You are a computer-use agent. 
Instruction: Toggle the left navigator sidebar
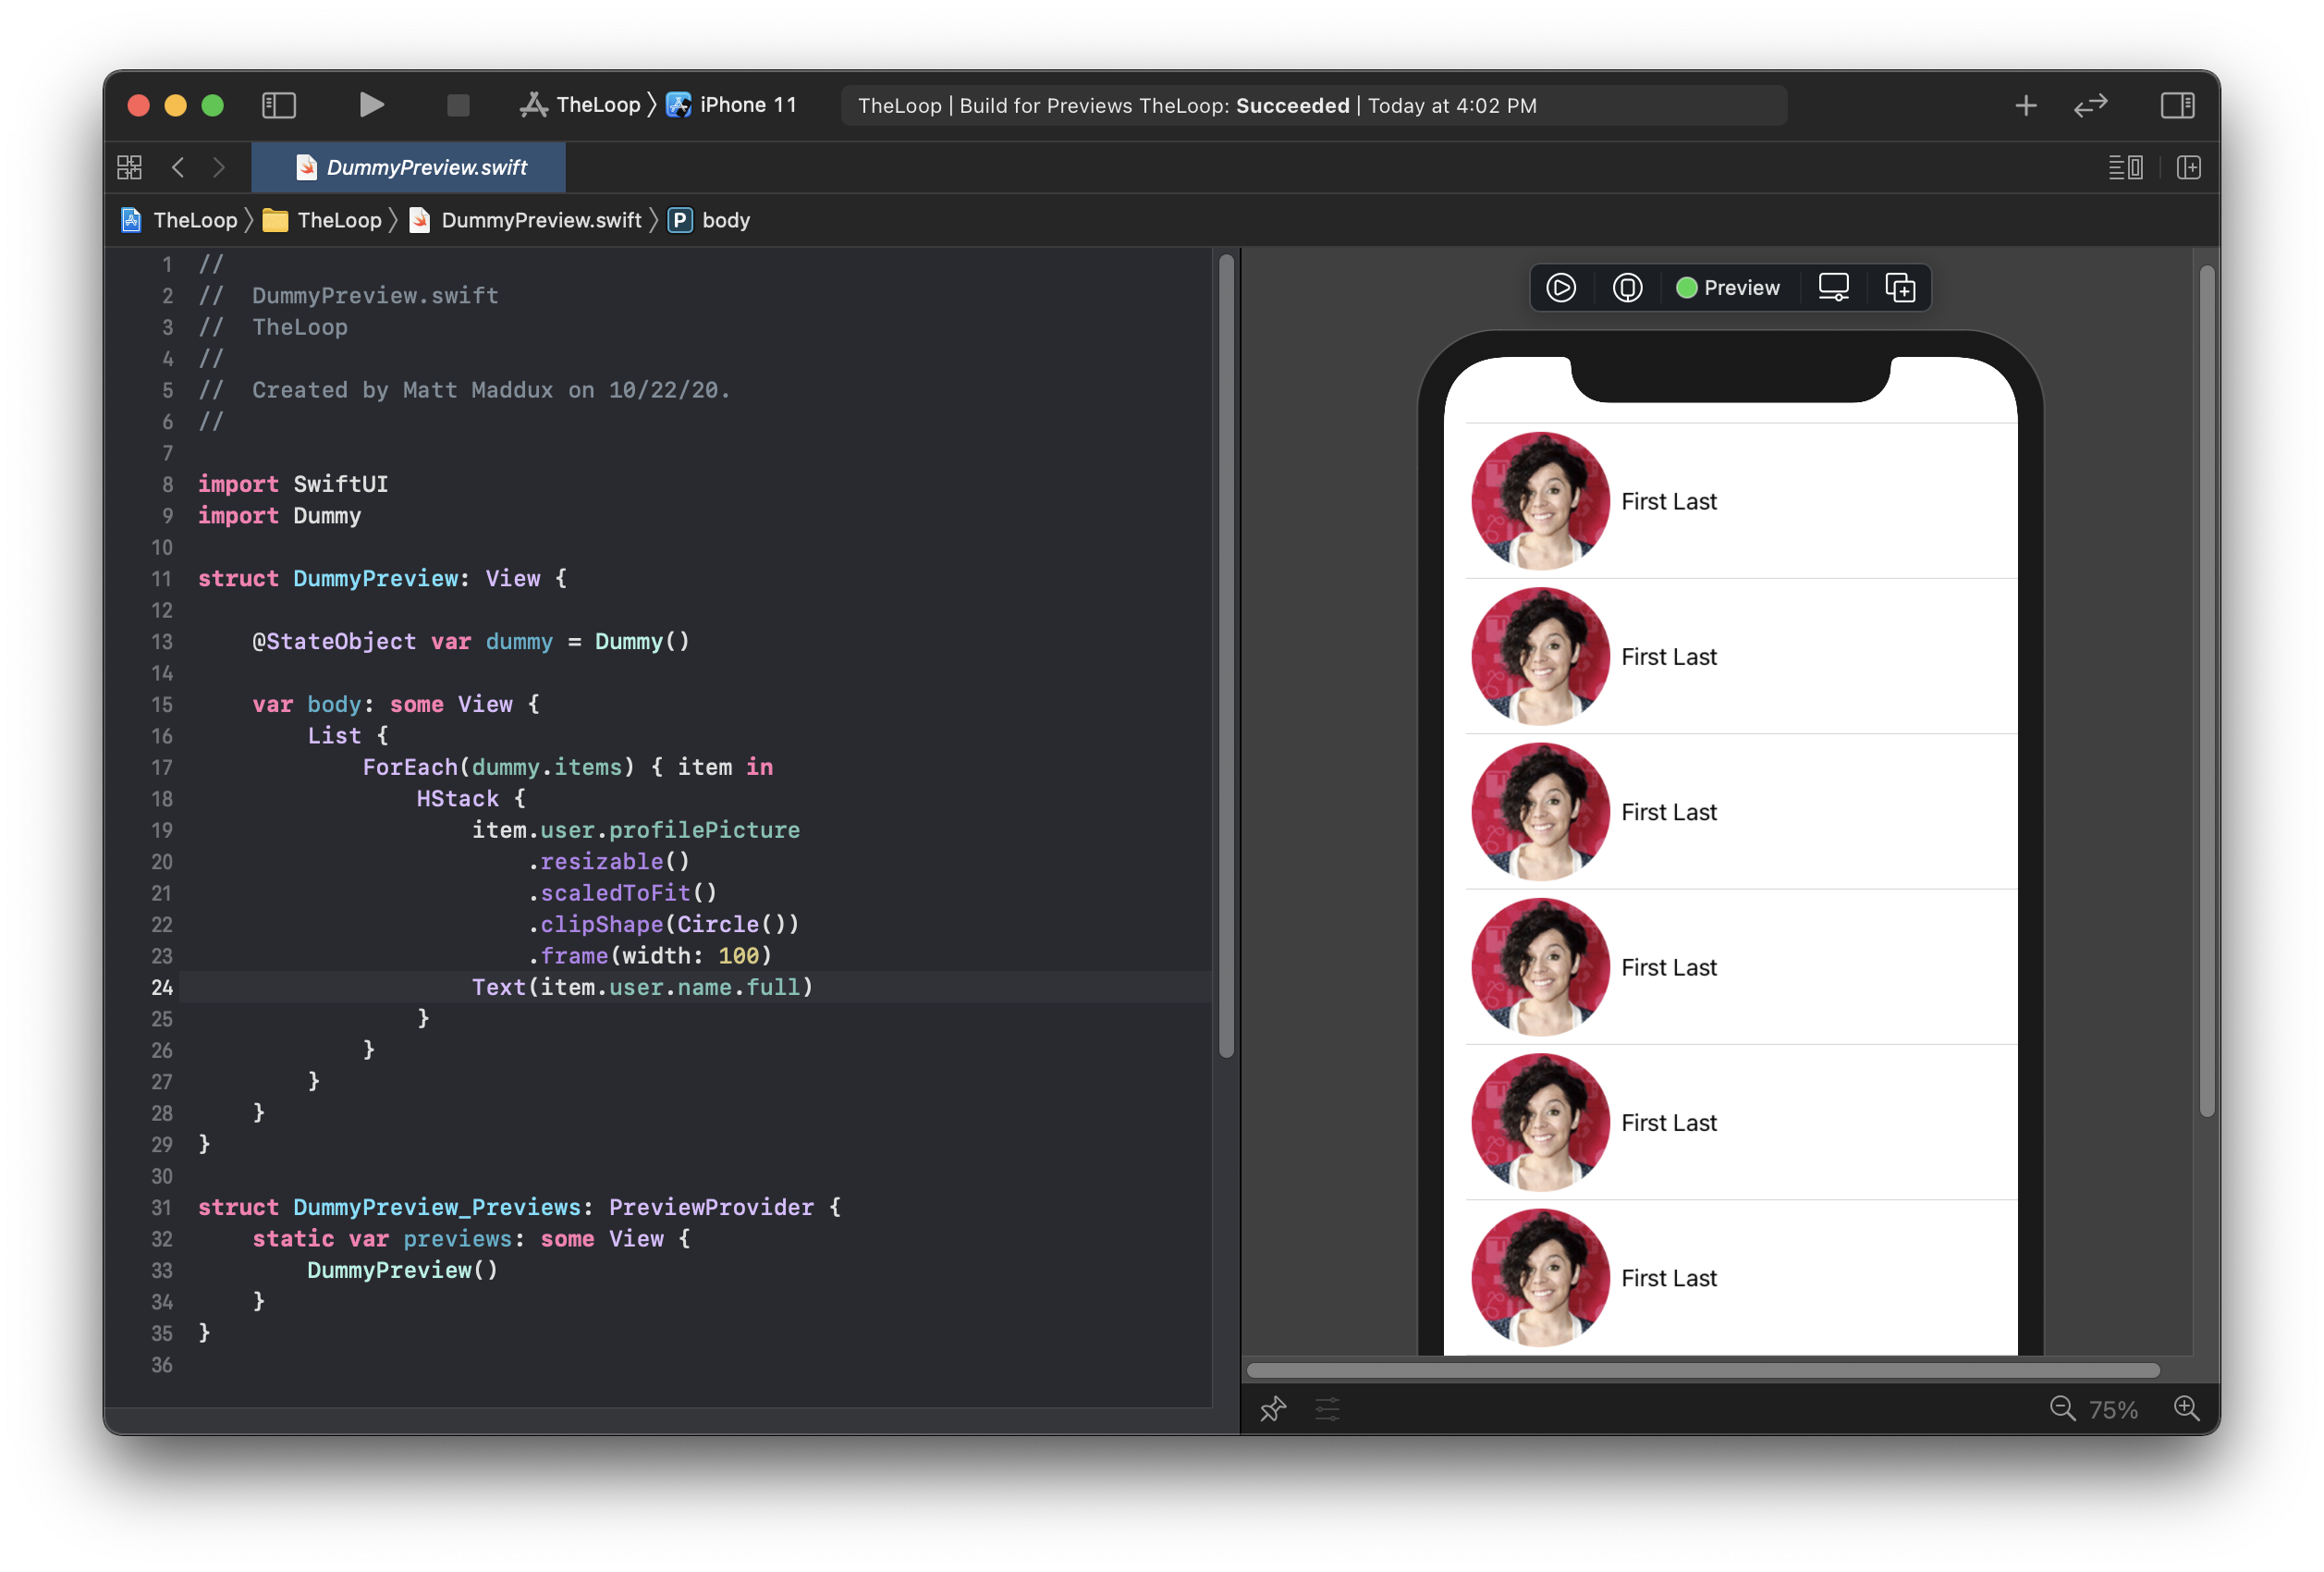tap(279, 105)
